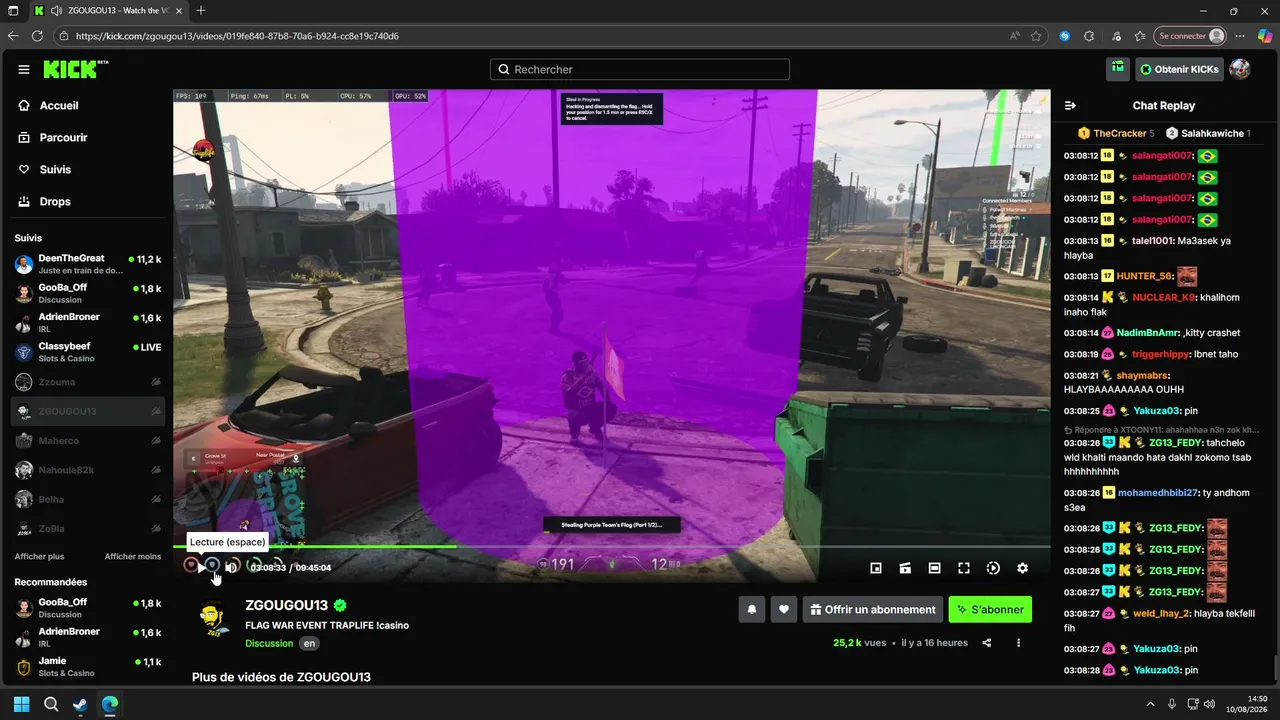Open AdrienBroner's followed channel in Suivis
The image size is (1280, 720).
(88, 322)
